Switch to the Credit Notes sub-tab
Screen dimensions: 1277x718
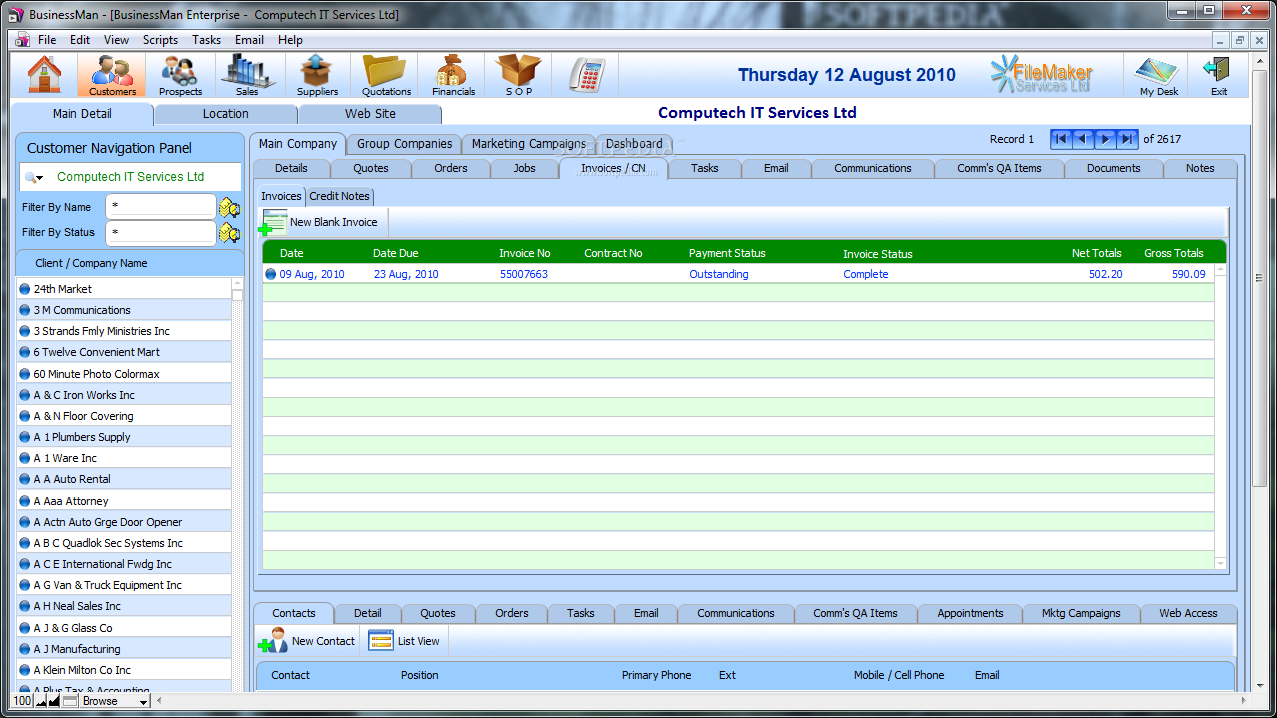click(x=340, y=196)
